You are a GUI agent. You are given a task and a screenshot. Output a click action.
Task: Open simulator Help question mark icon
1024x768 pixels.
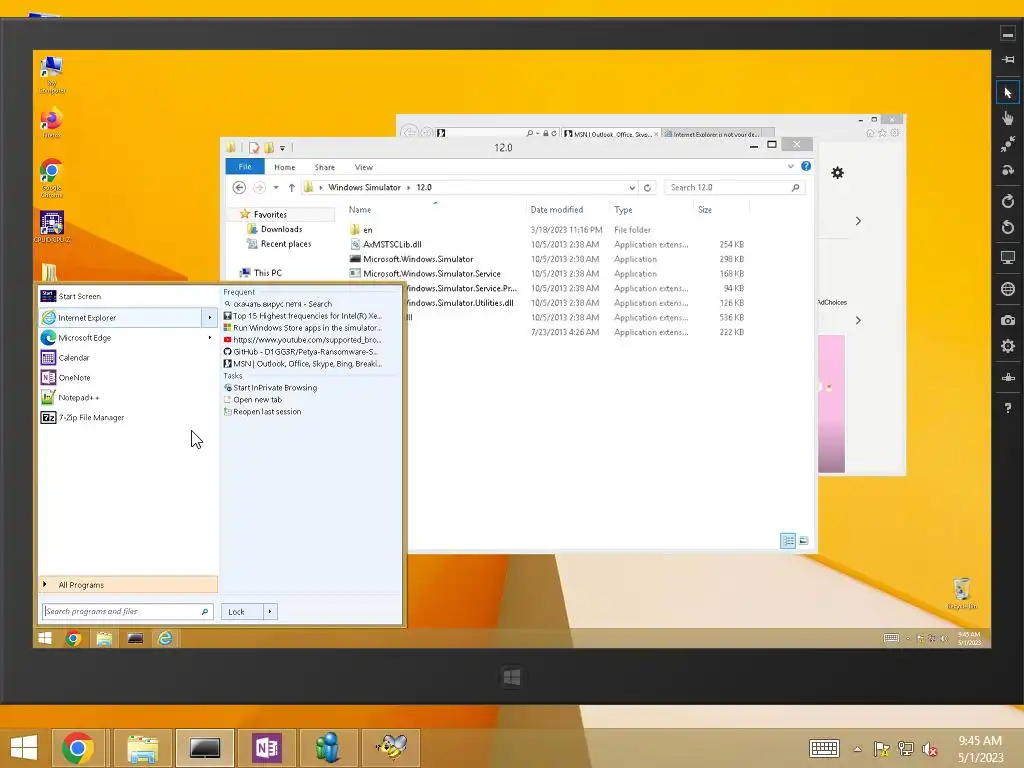pyautogui.click(x=1008, y=408)
